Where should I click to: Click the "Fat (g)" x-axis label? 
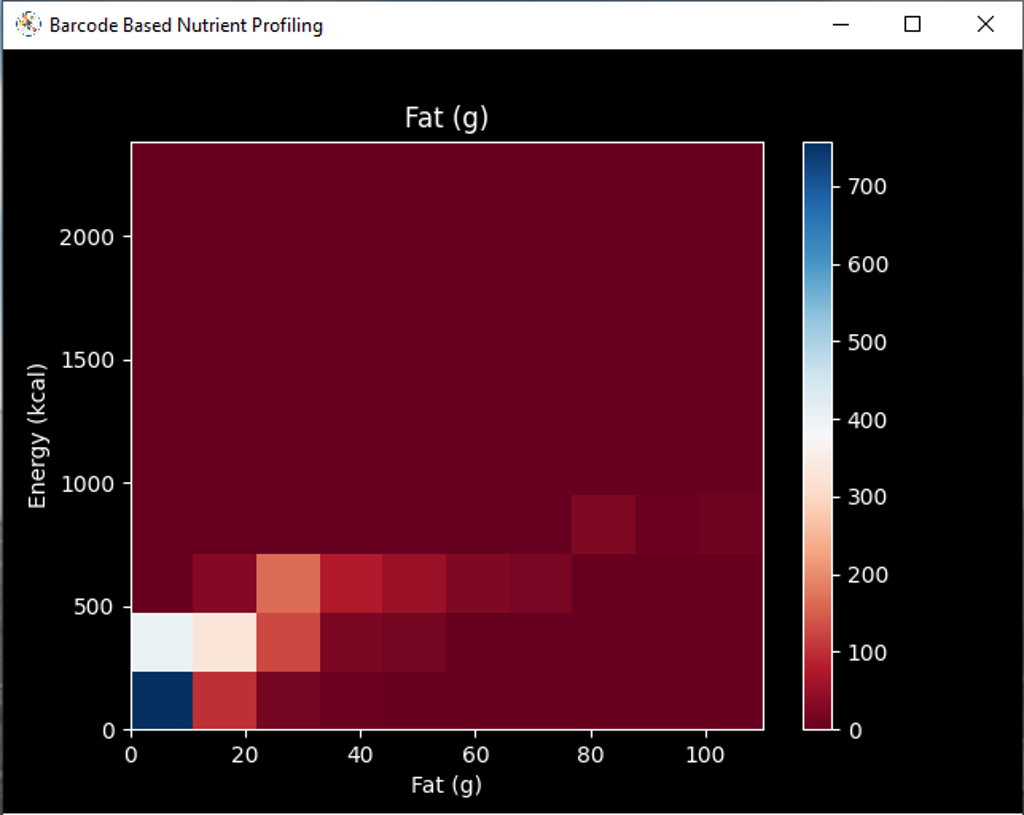pos(446,785)
